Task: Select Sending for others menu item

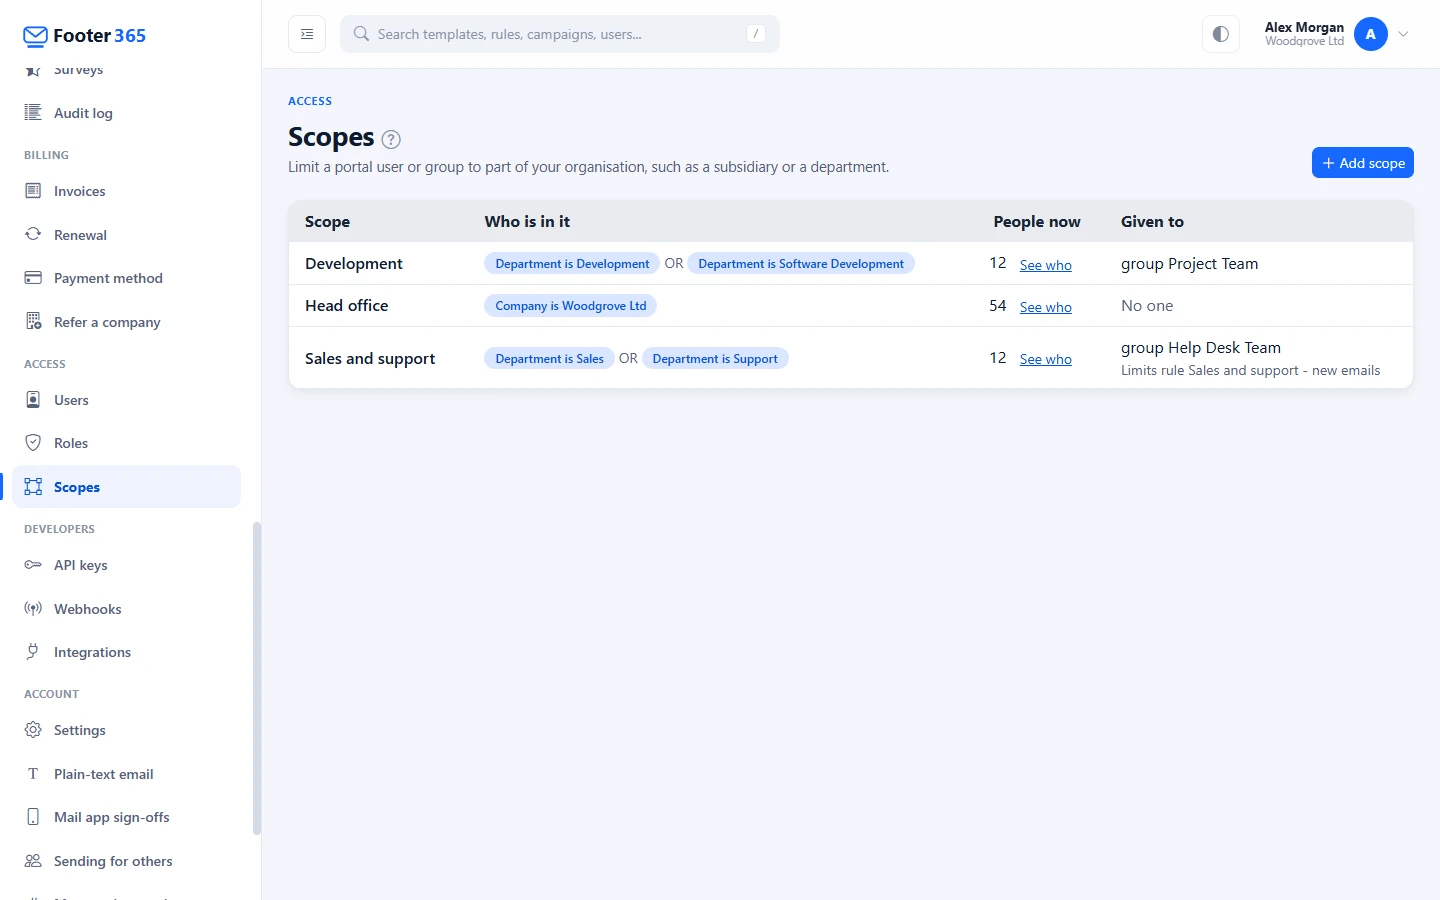Action: click(x=126, y=860)
